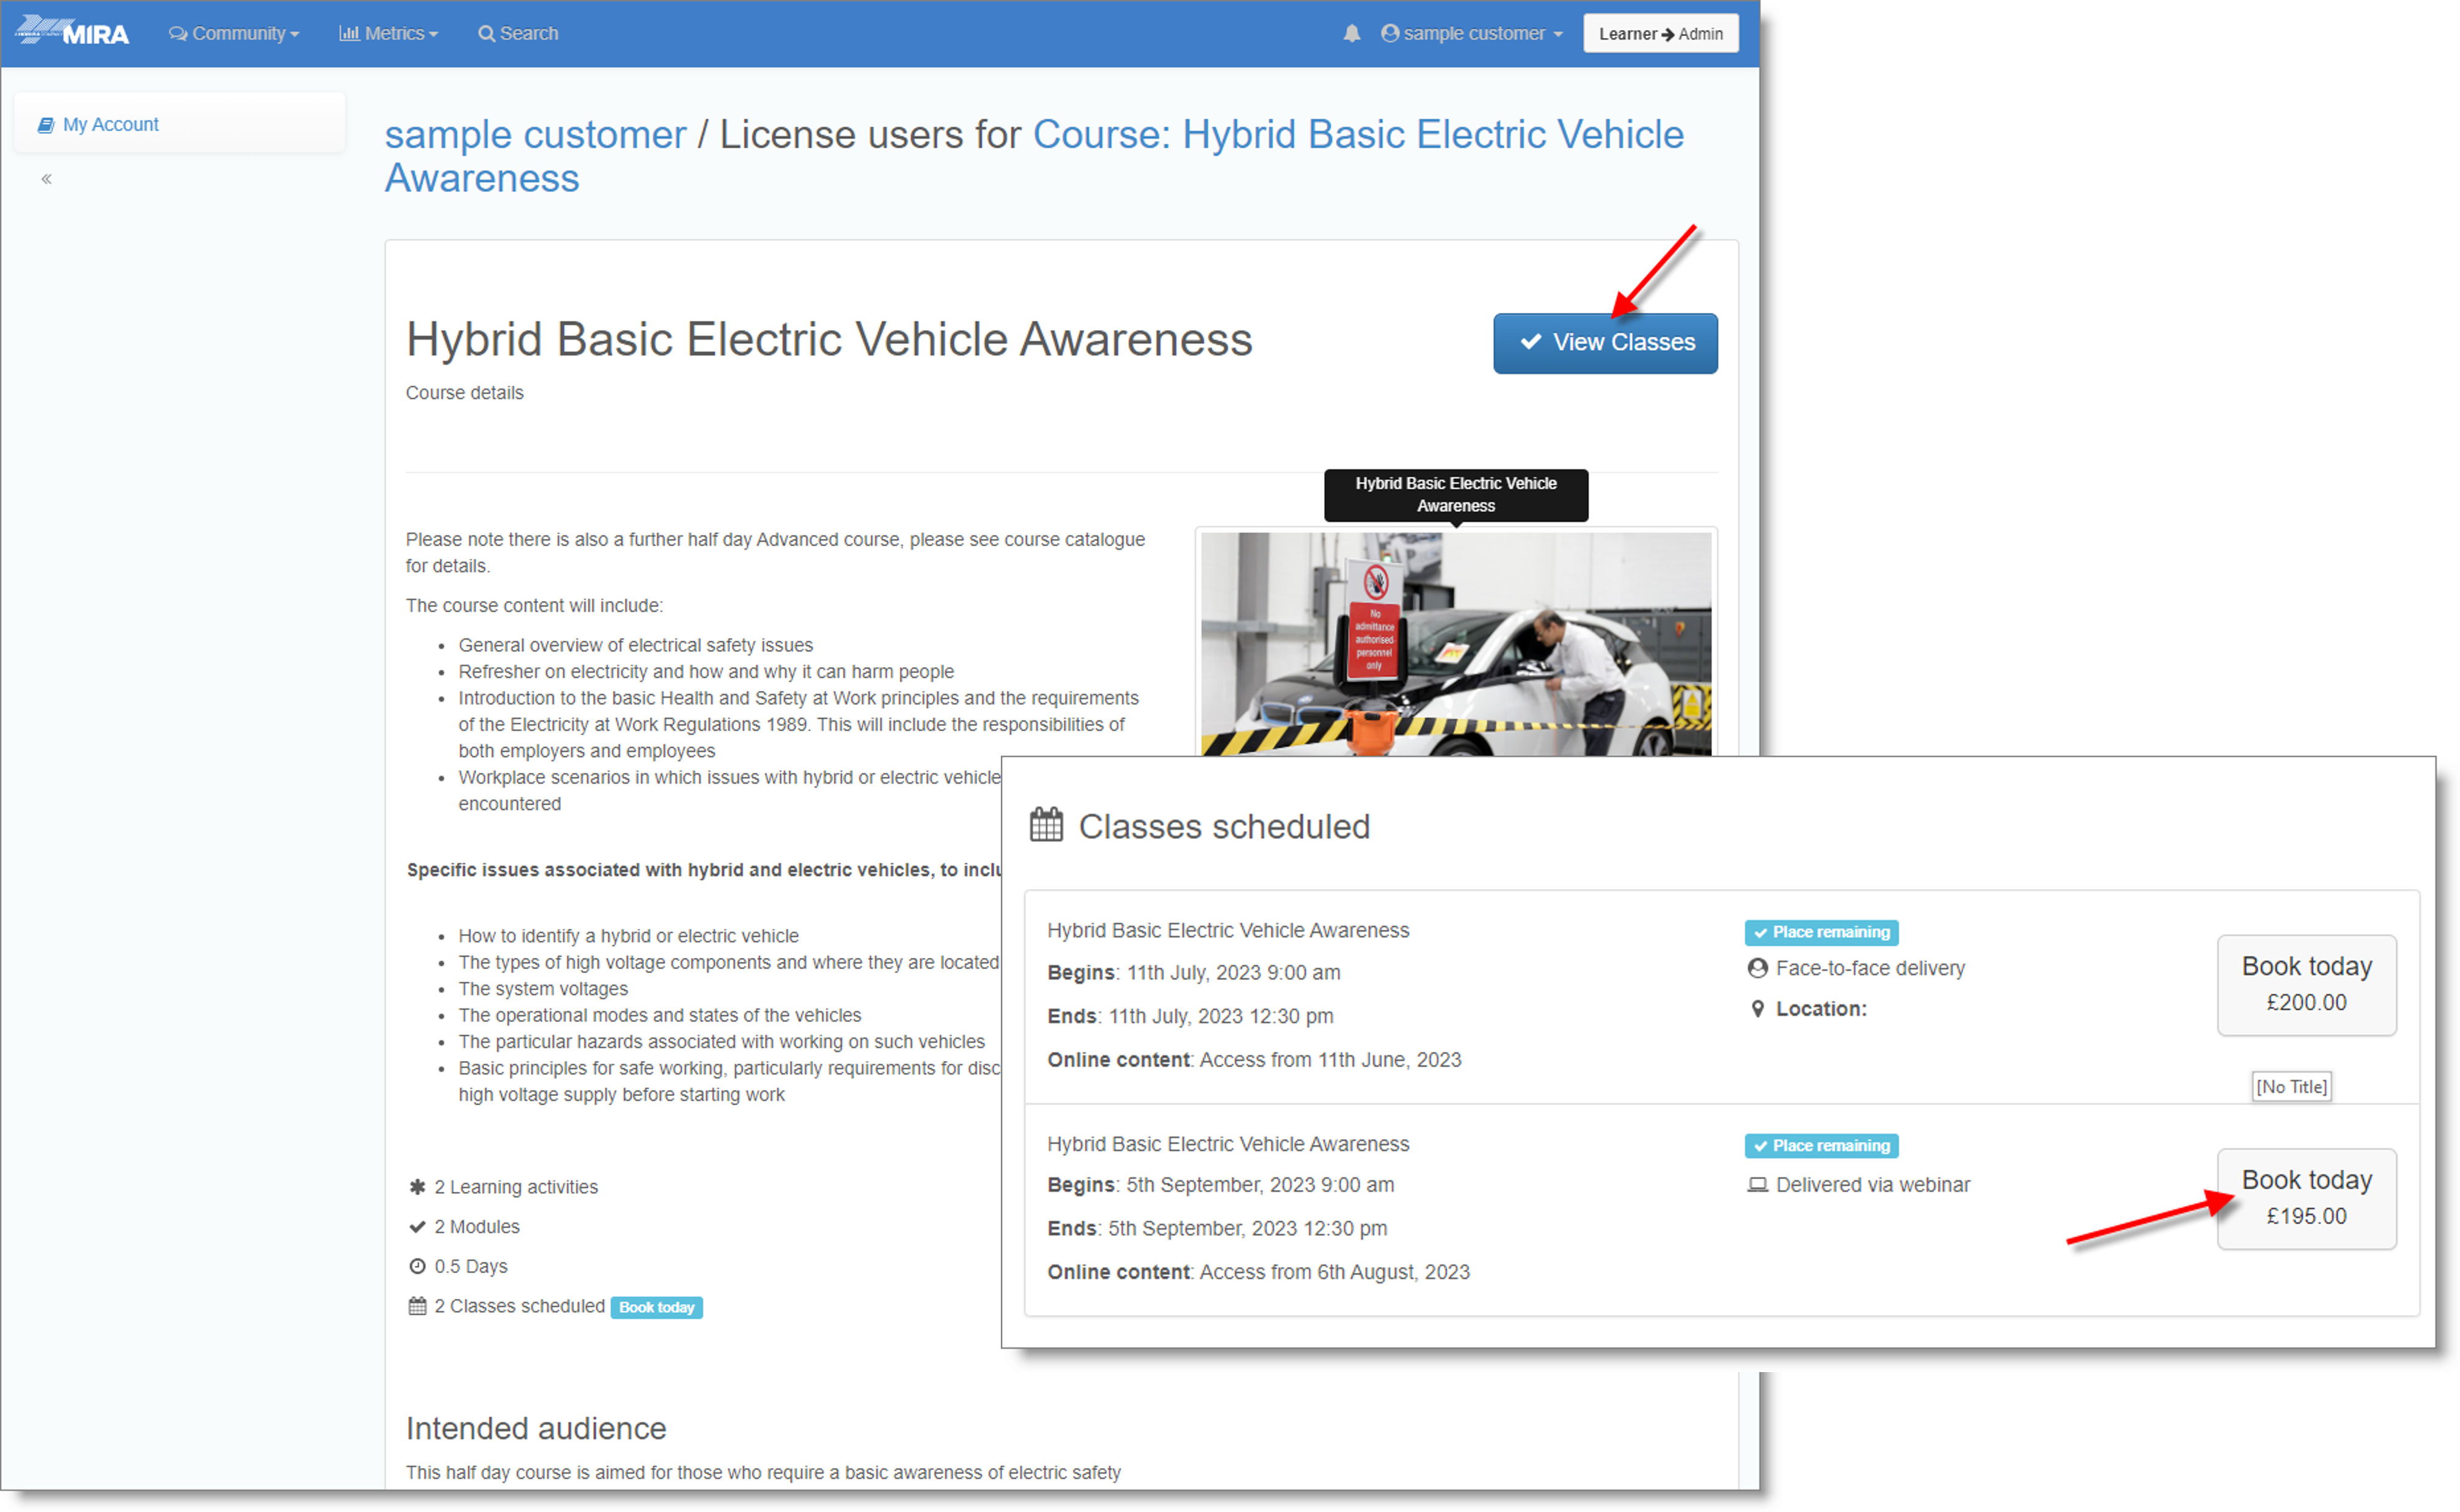The width and height of the screenshot is (2460, 1512).
Task: Click the My Account book icon
Action: click(45, 125)
